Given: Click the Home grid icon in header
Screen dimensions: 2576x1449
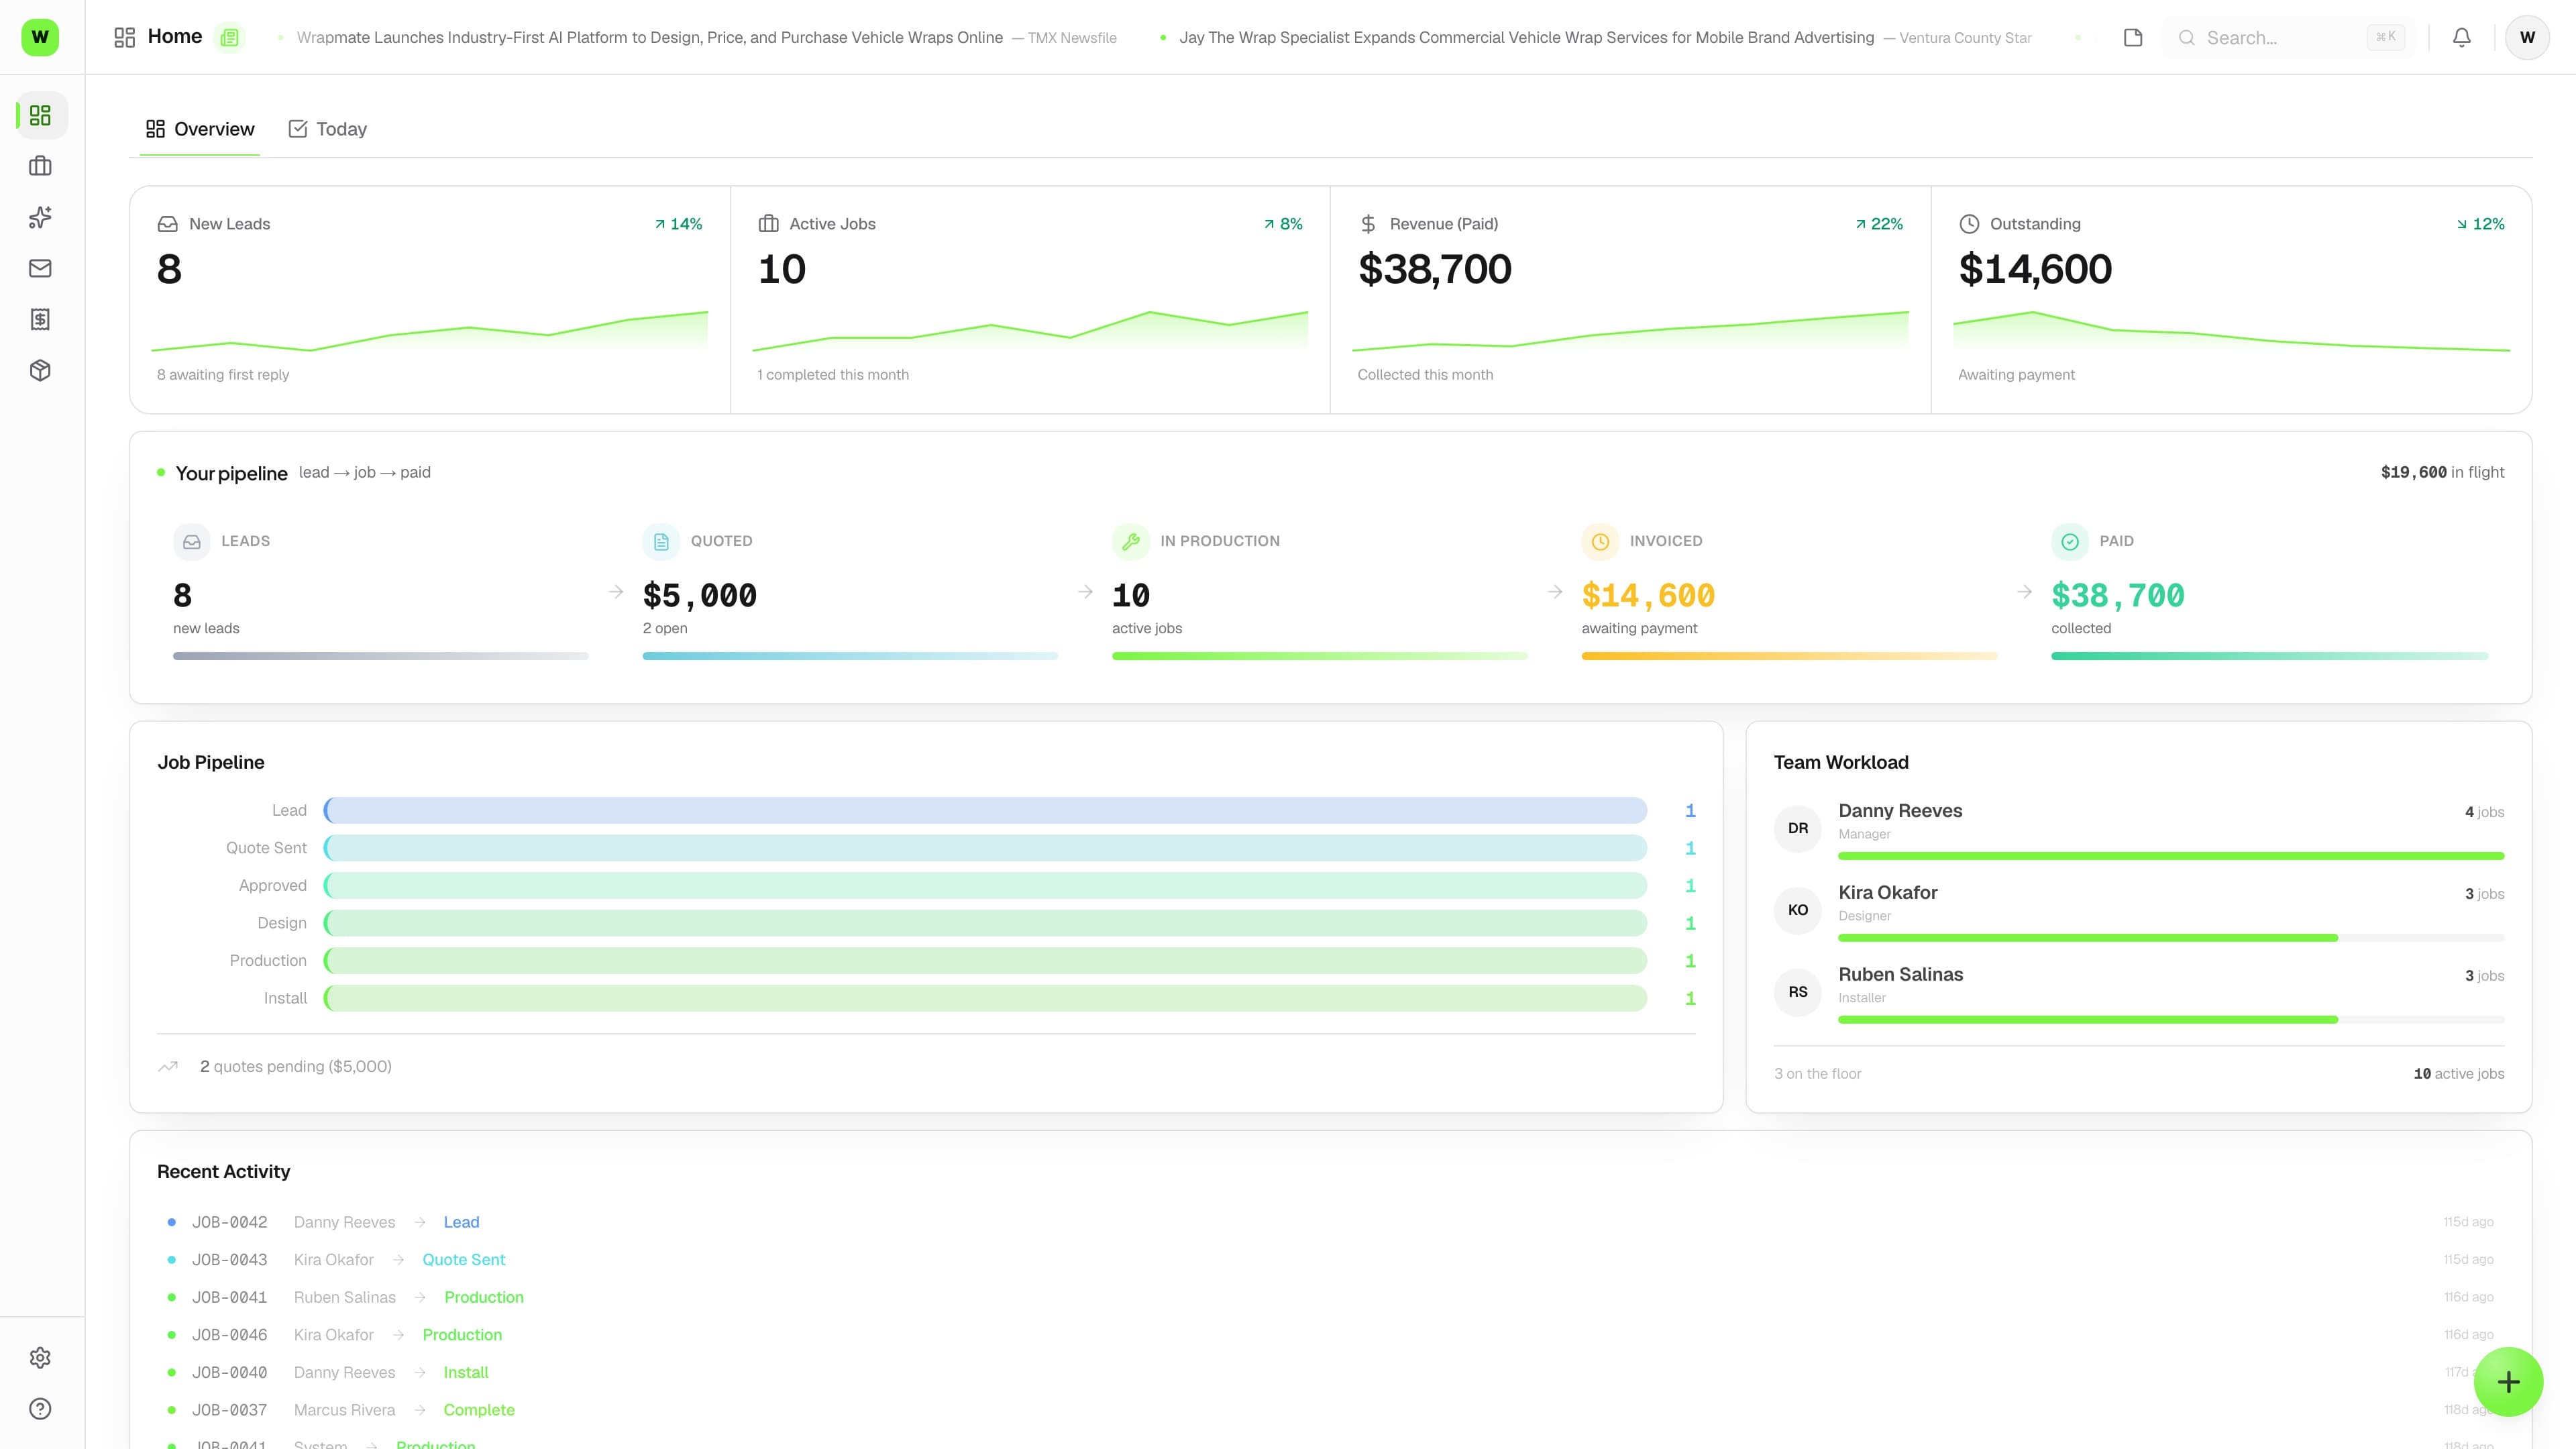Looking at the screenshot, I should 124,37.
